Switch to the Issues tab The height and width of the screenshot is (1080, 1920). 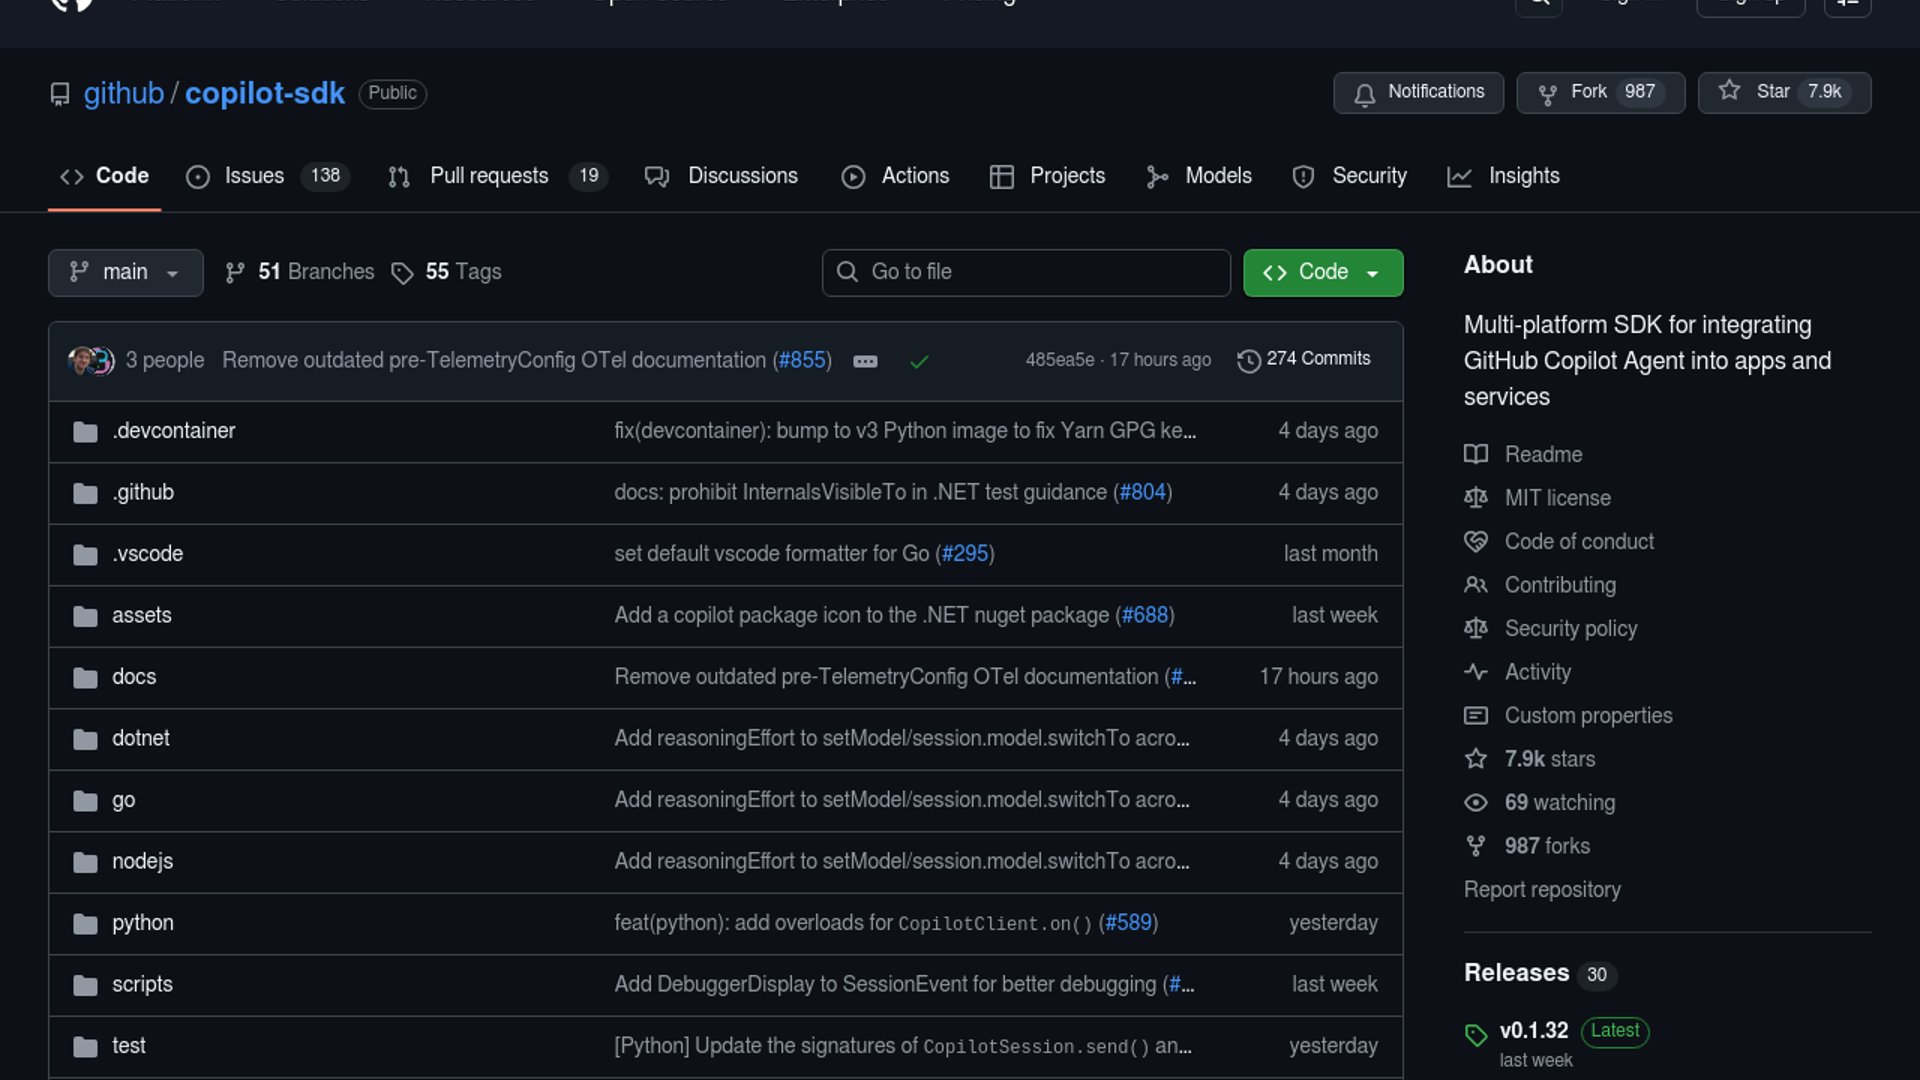tap(254, 176)
